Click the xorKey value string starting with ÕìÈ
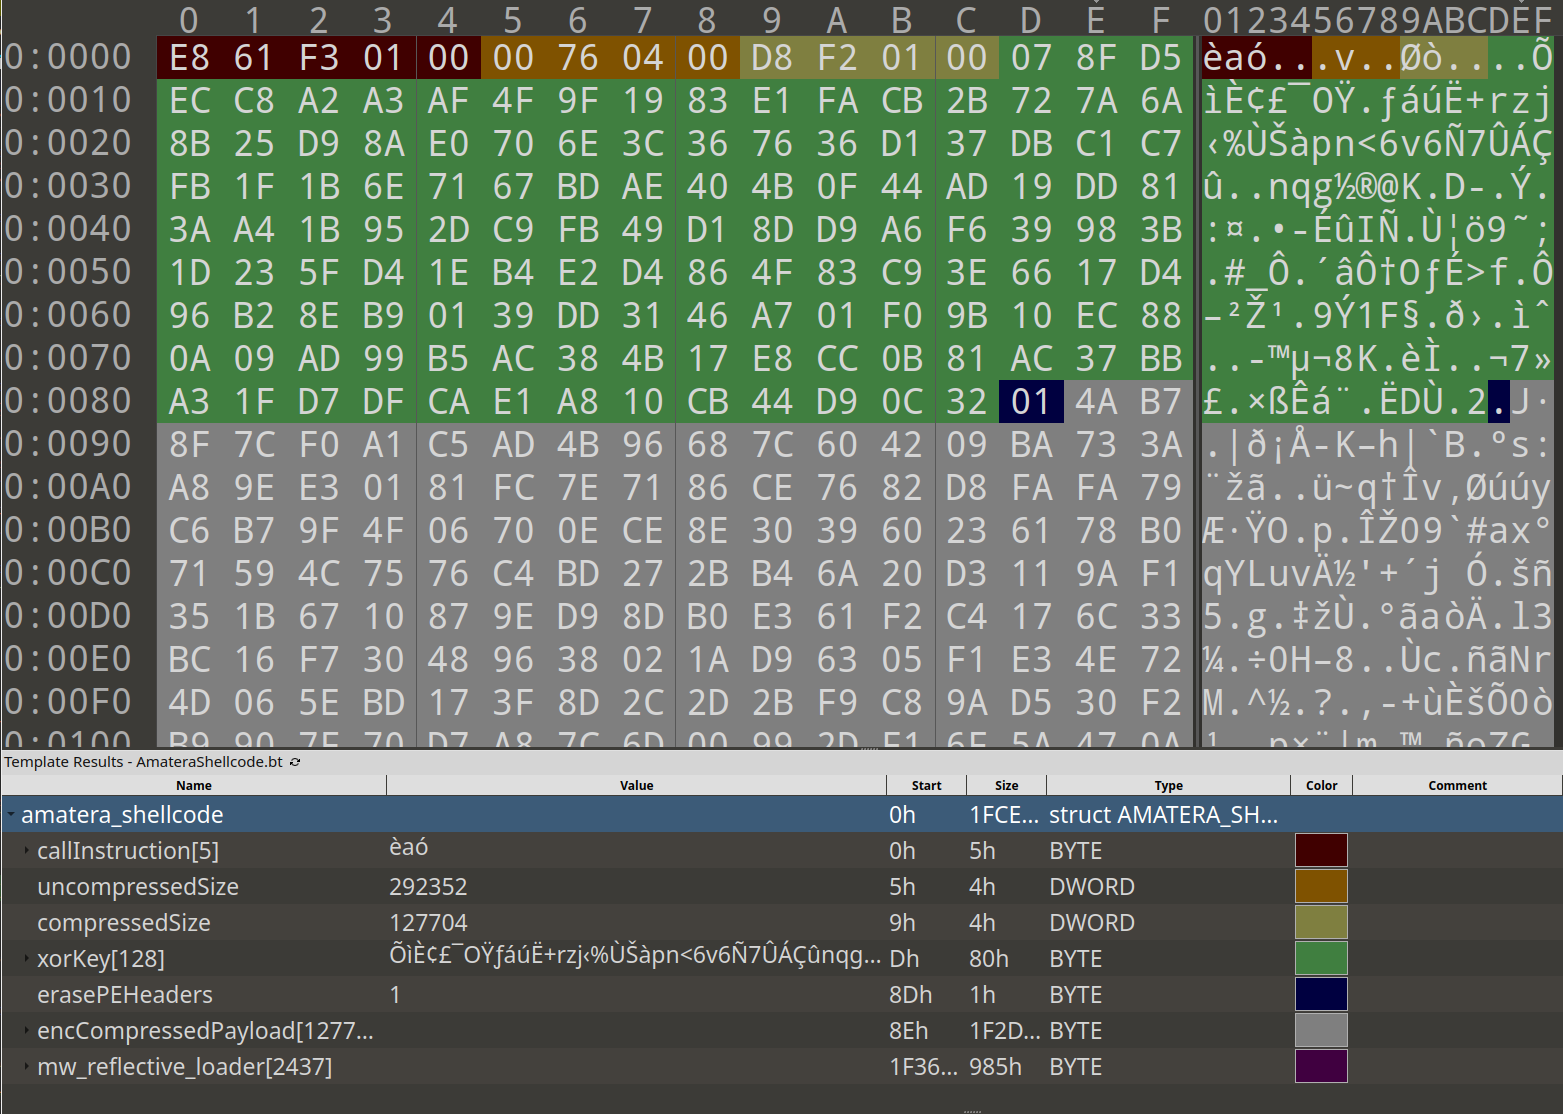The image size is (1563, 1114). coord(635,956)
